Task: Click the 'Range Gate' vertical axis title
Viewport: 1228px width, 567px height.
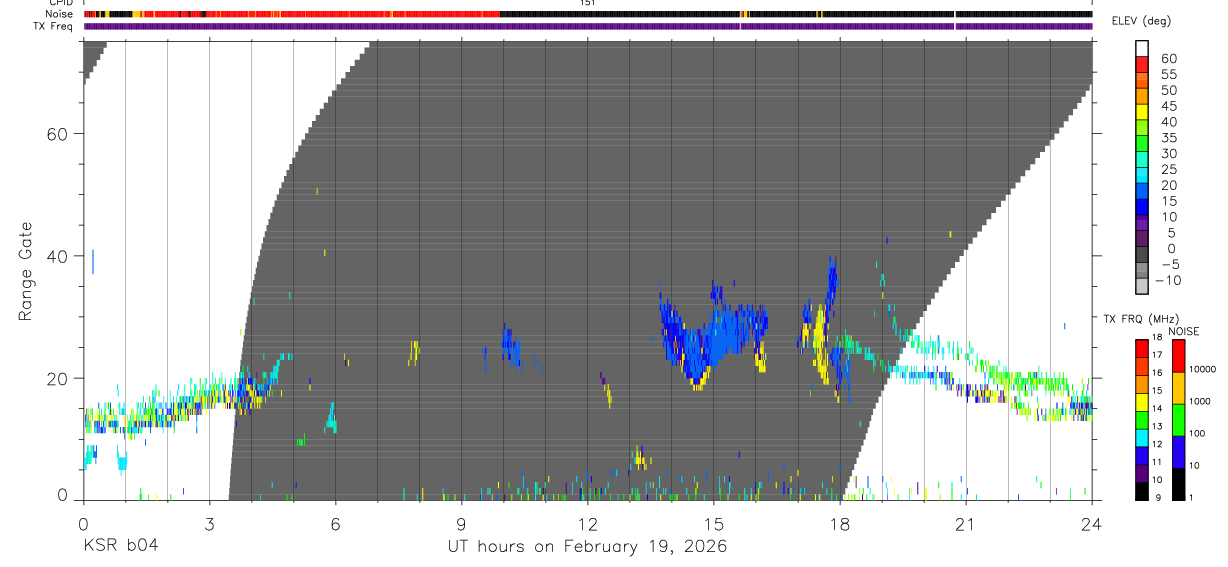Action: (x=25, y=271)
